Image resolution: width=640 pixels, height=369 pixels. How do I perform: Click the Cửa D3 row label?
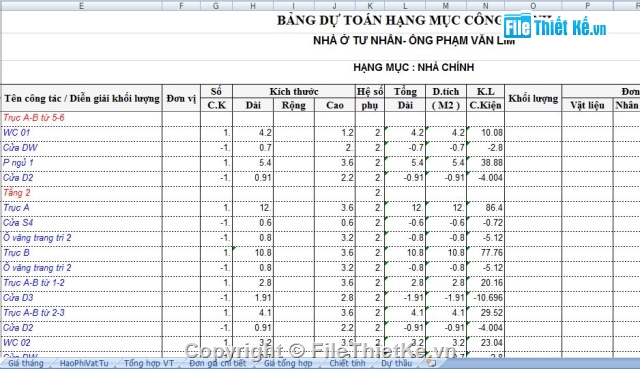[x=18, y=298]
